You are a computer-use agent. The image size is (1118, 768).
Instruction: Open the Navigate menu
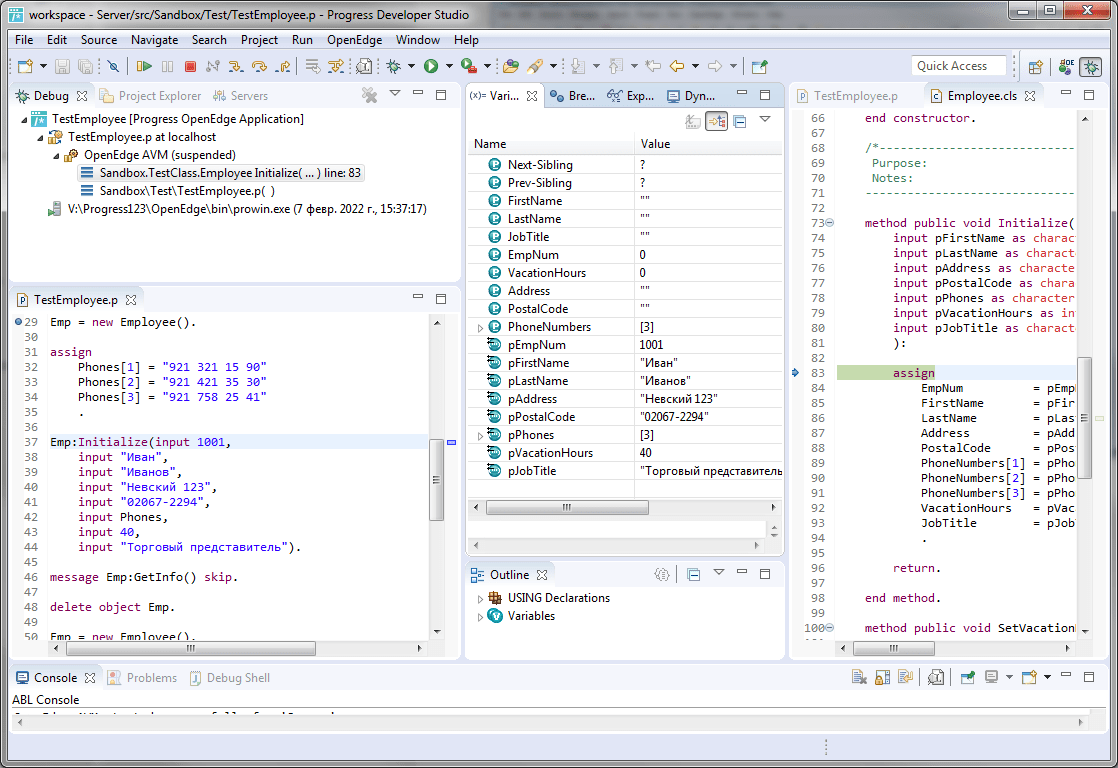click(155, 40)
